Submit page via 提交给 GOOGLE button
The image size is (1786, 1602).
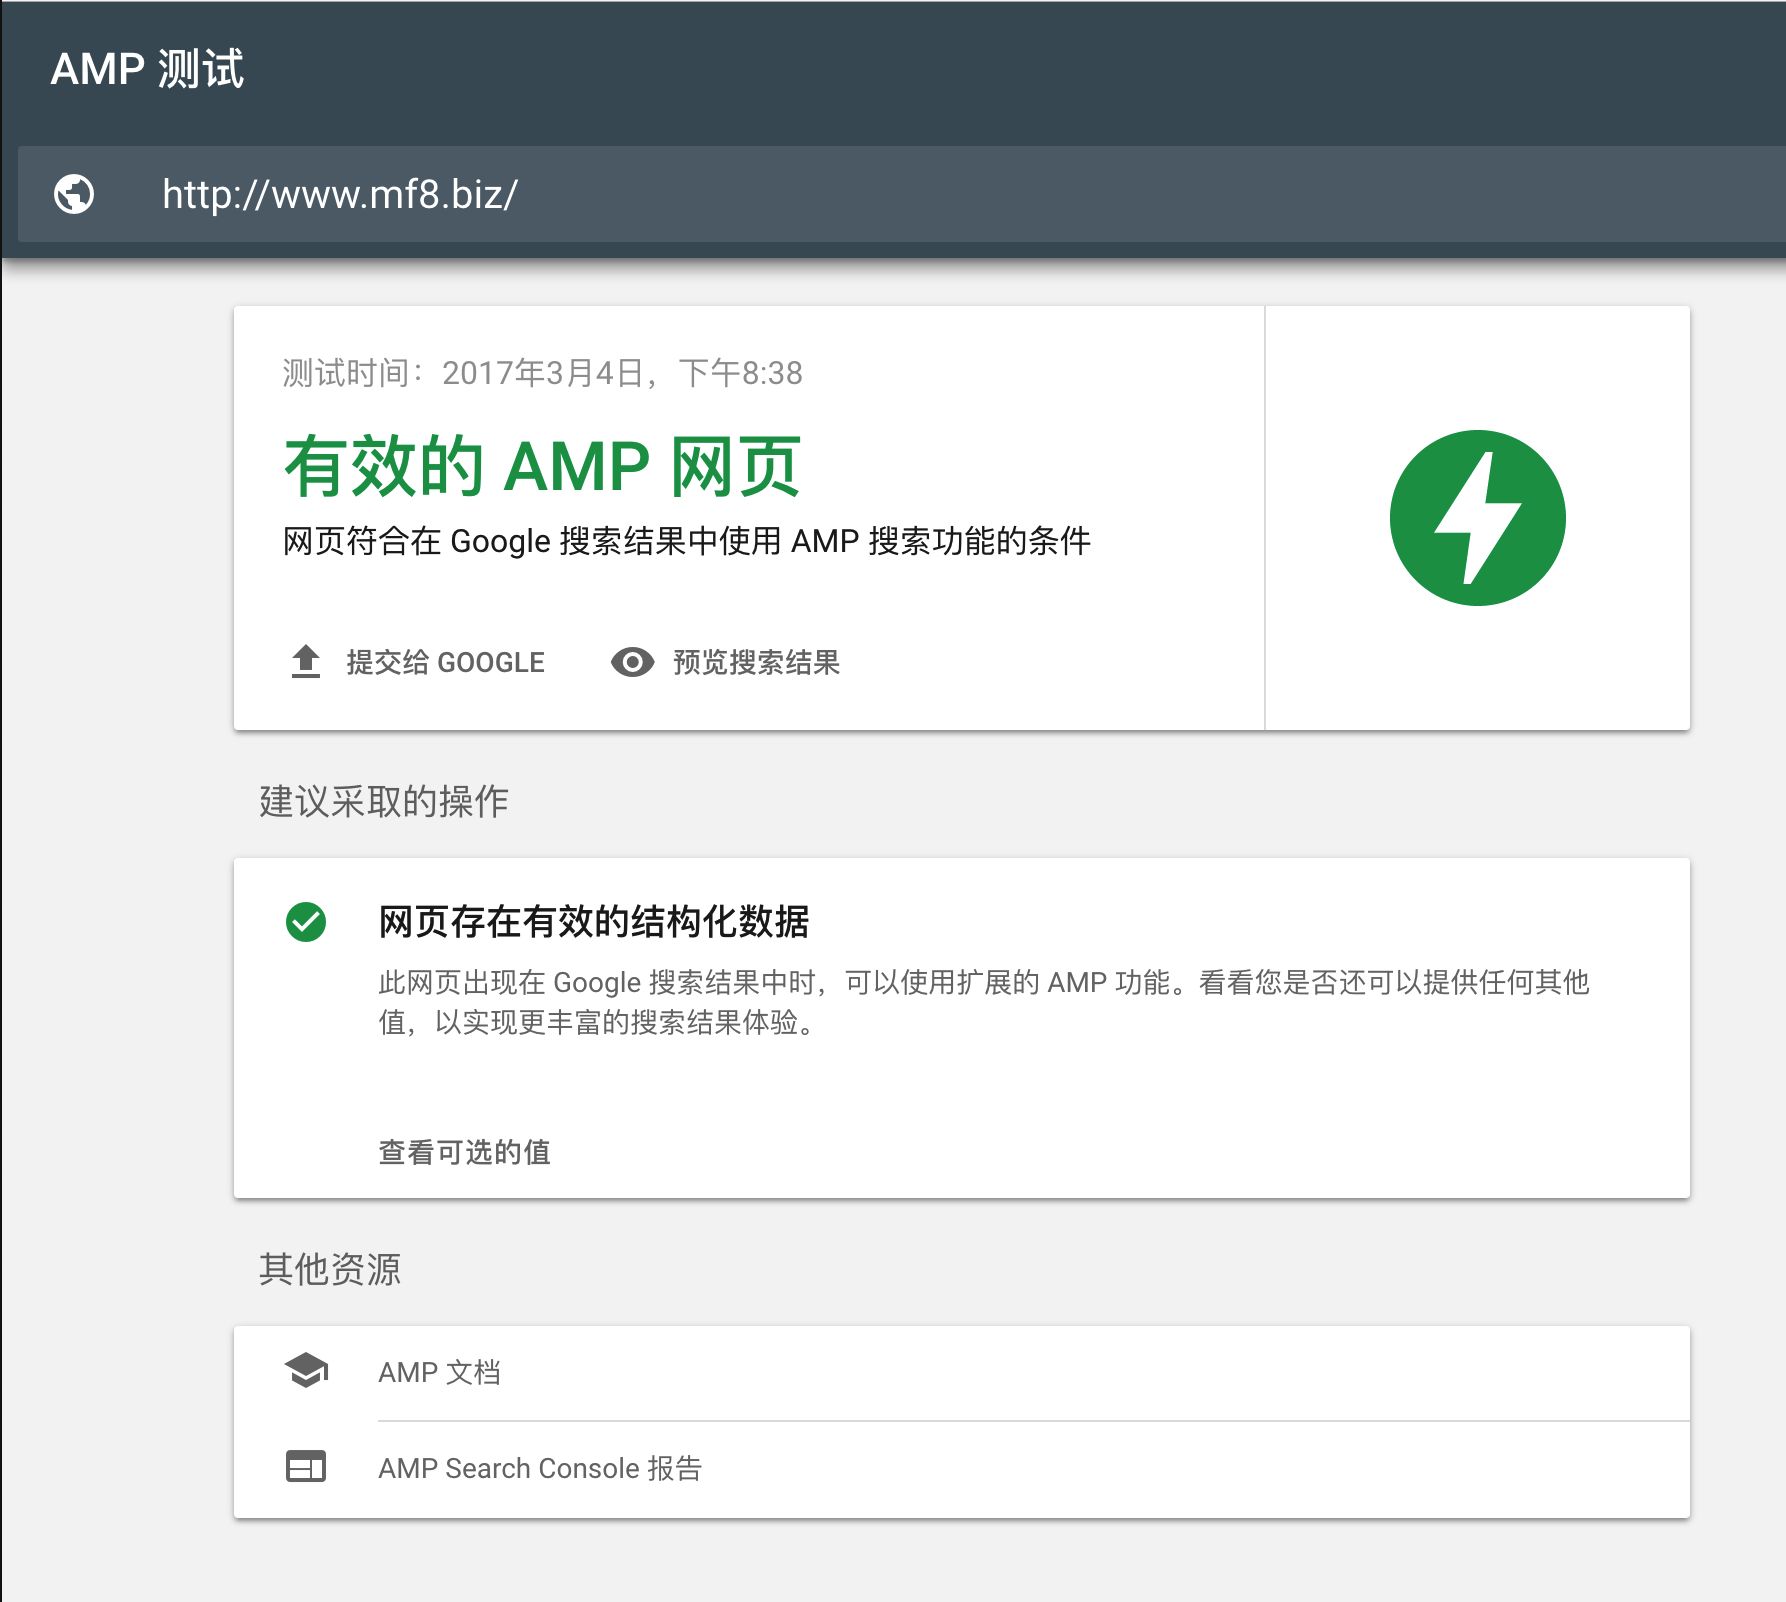tap(417, 662)
